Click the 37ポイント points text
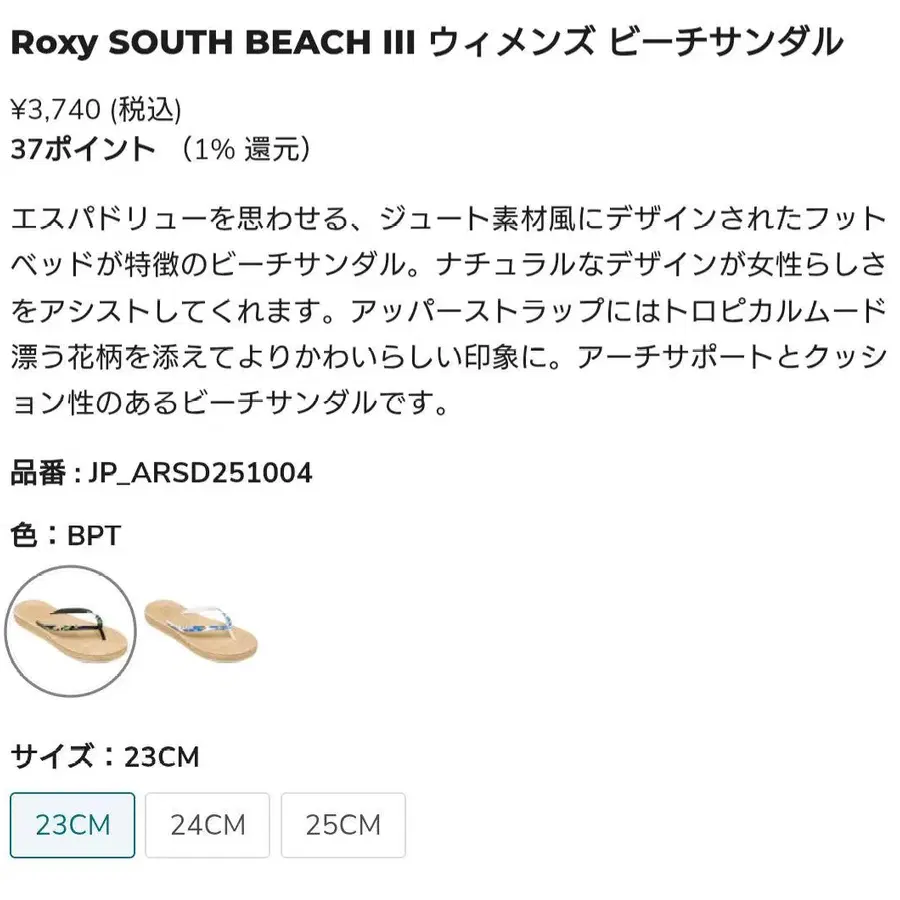This screenshot has width=900, height=900. tap(83, 149)
